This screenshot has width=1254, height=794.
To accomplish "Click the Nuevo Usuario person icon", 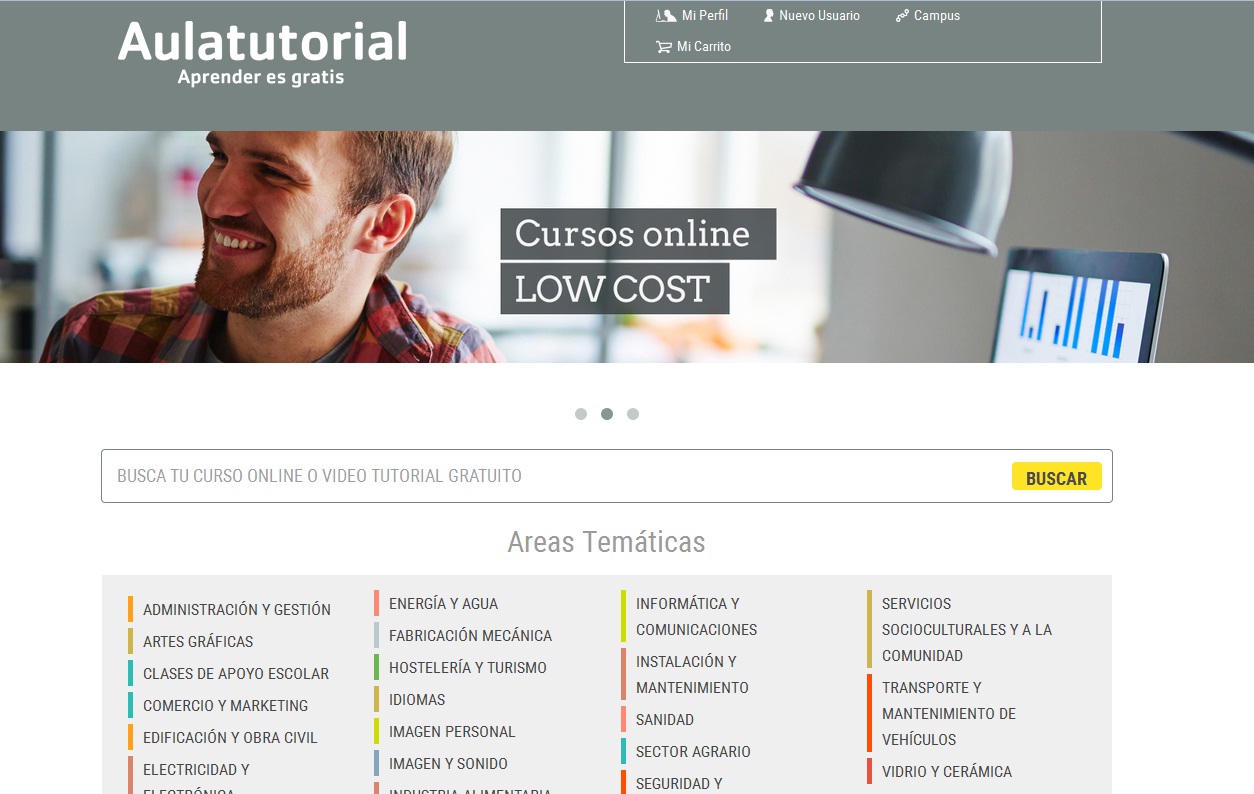I will click(769, 16).
